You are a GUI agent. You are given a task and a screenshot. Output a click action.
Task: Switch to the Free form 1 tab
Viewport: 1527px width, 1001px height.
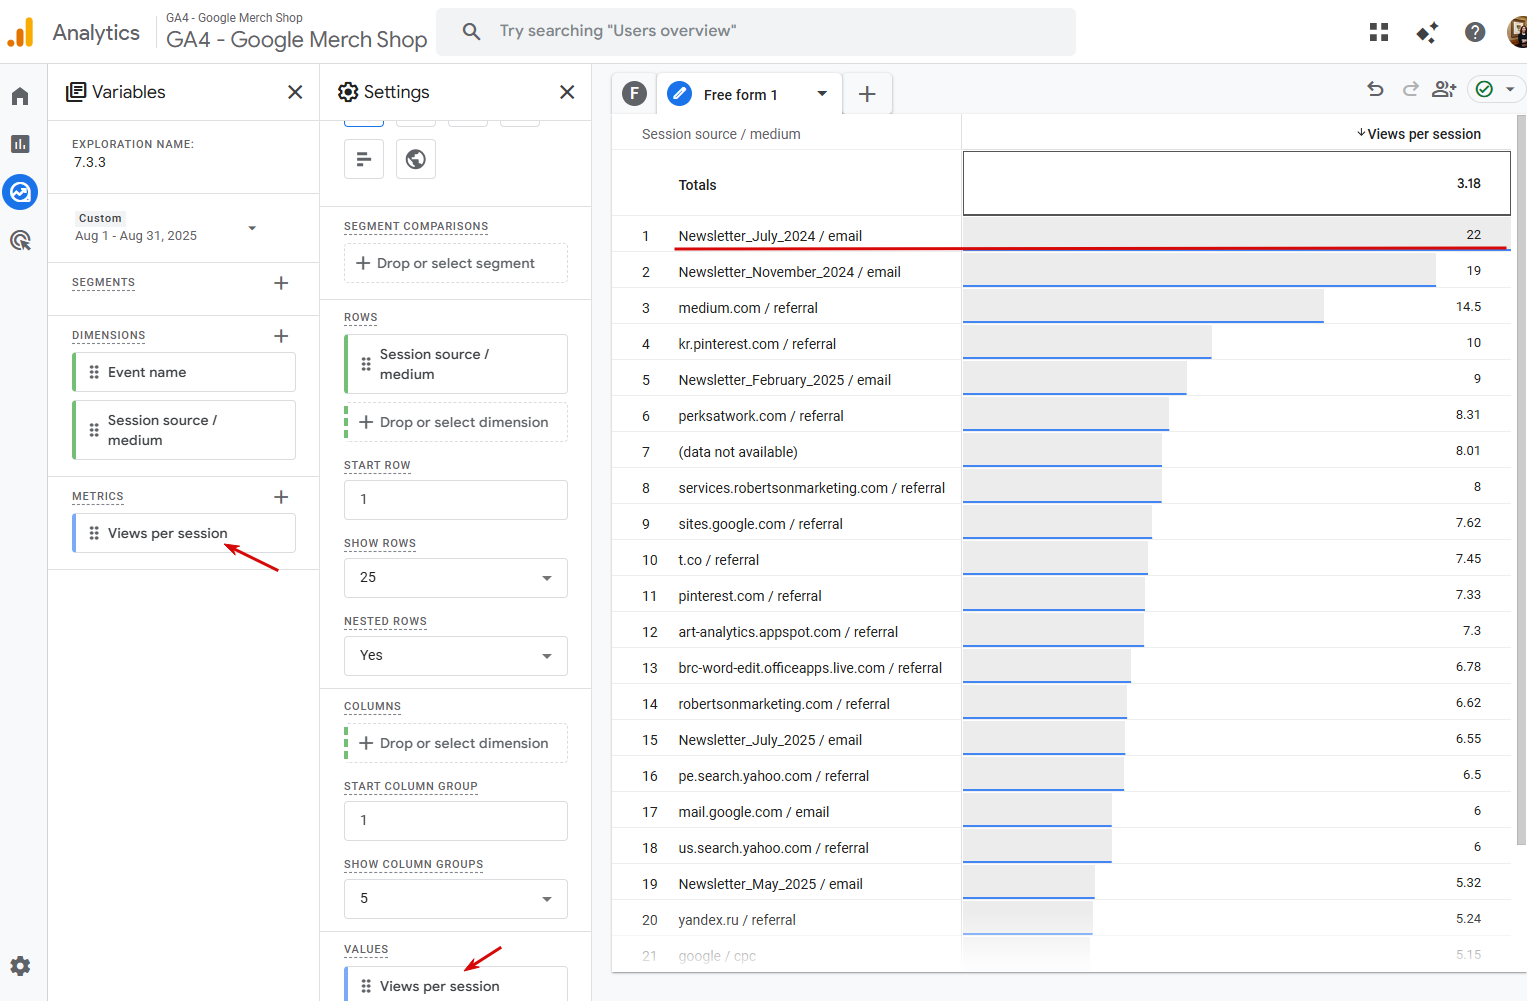click(x=740, y=95)
